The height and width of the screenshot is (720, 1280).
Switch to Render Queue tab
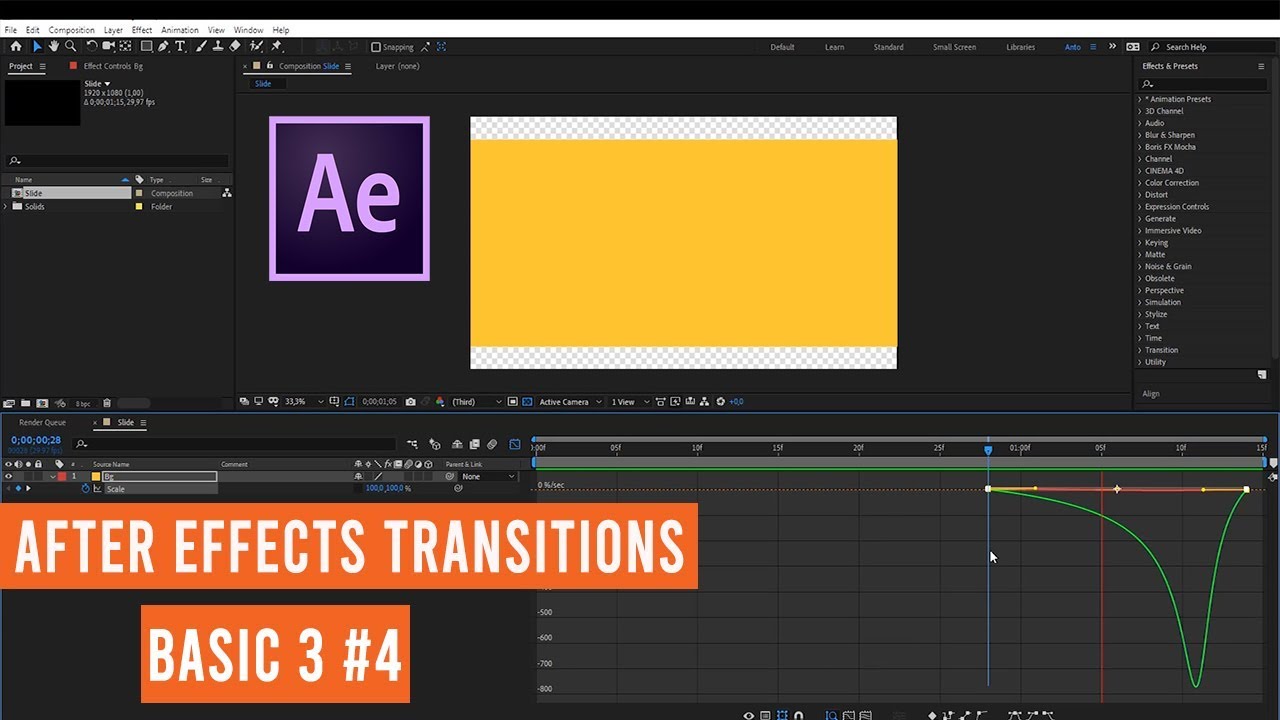(42, 423)
